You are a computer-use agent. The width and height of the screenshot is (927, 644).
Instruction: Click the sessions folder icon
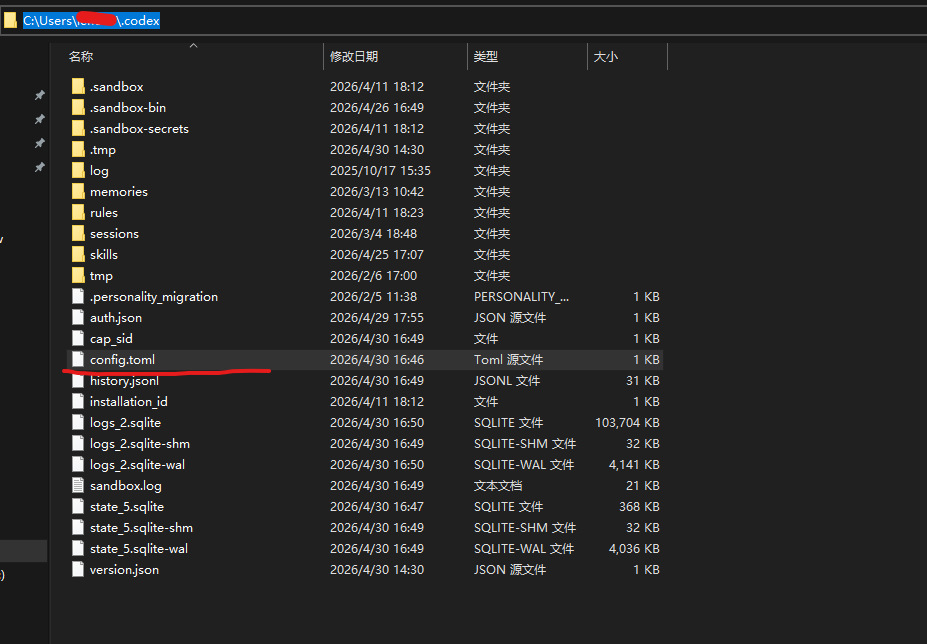tap(78, 234)
